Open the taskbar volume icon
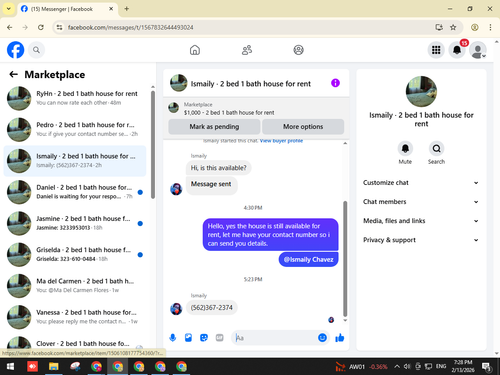Image resolution: width=500 pixels, height=375 pixels. pyautogui.click(x=407, y=367)
